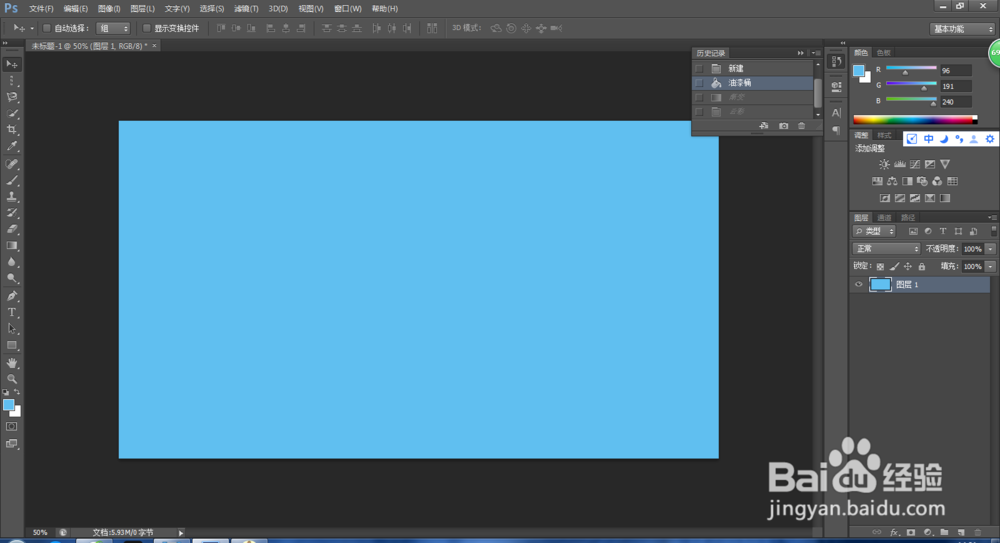Set history brush source for 油漆桶
The image size is (1000, 543).
tap(699, 83)
